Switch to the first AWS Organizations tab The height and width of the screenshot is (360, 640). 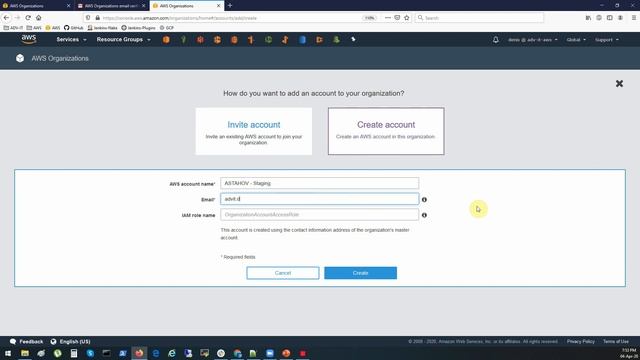pyautogui.click(x=36, y=6)
